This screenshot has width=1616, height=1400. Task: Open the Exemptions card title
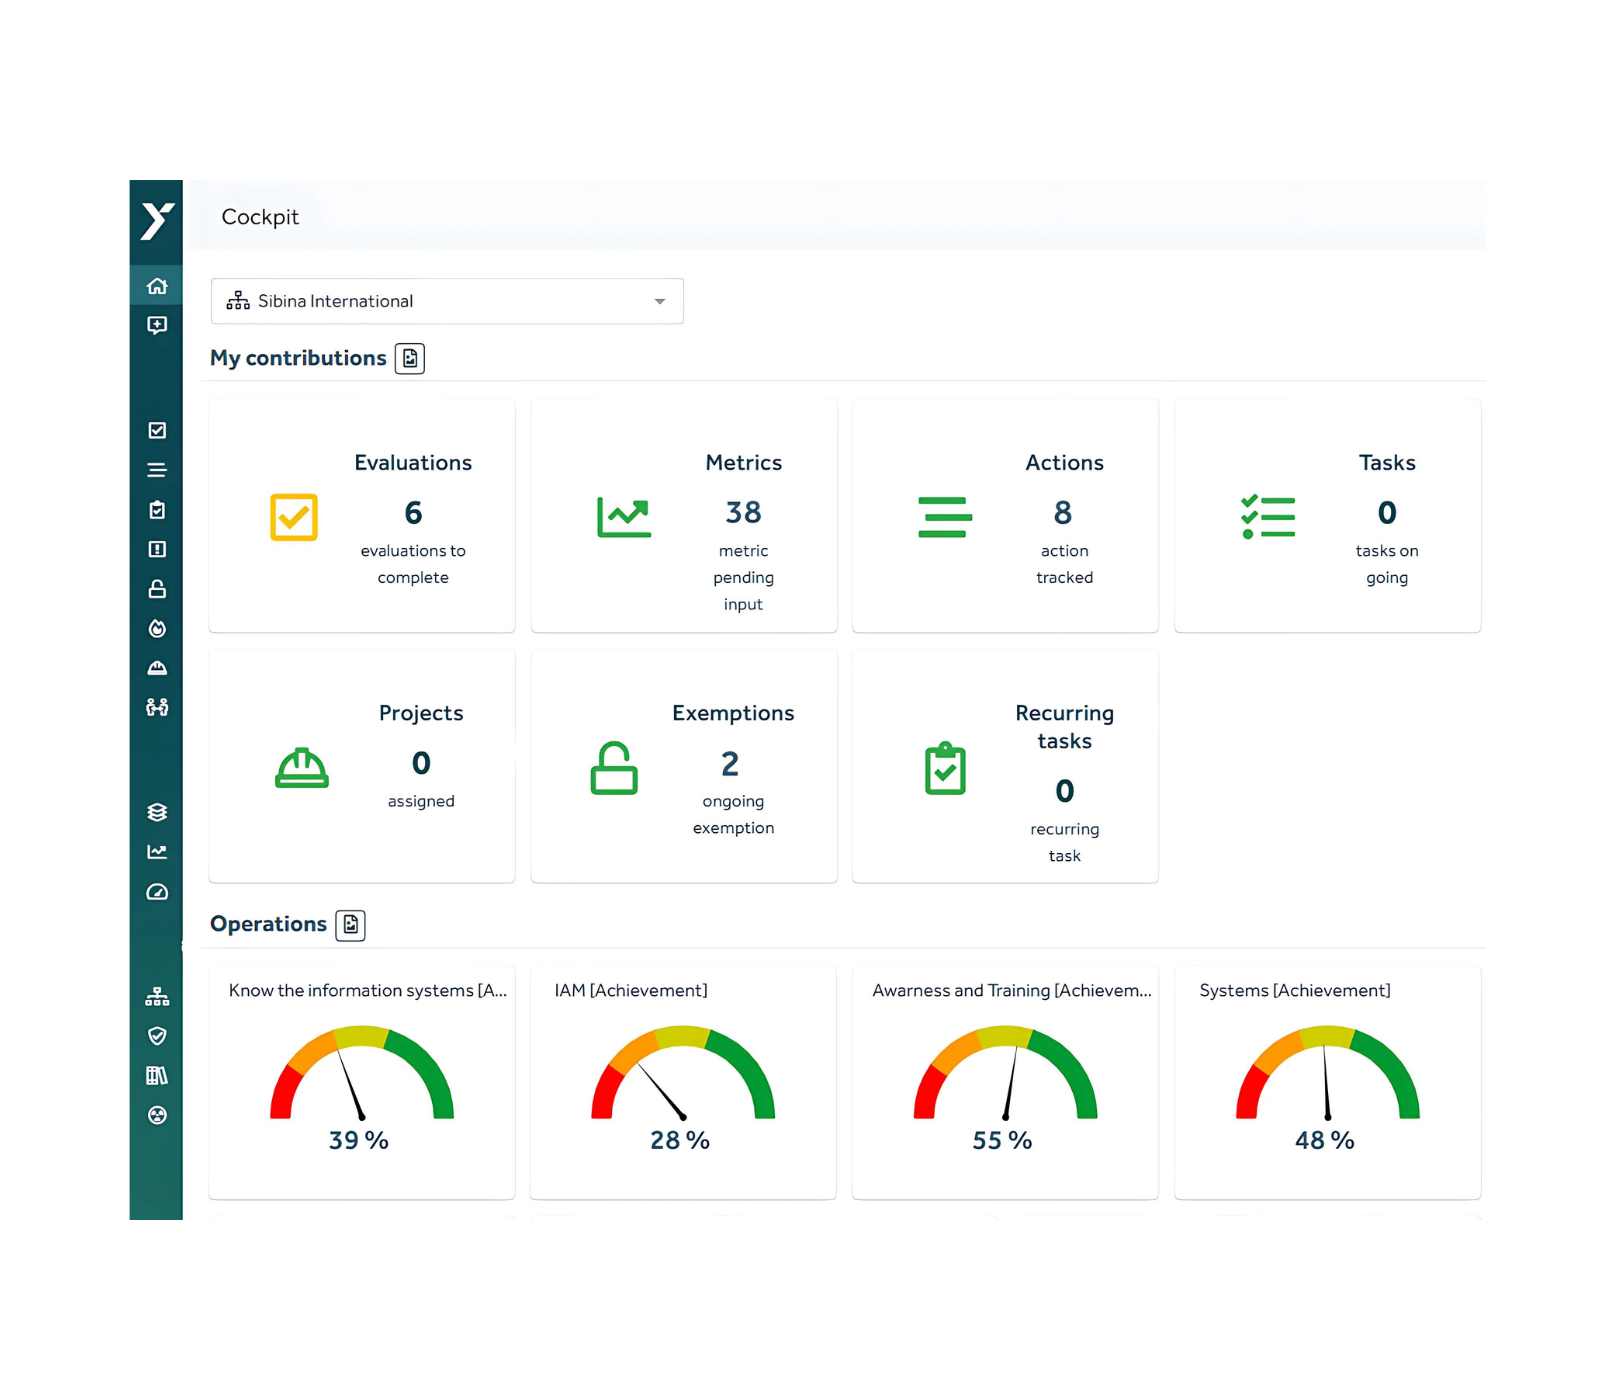pos(733,713)
